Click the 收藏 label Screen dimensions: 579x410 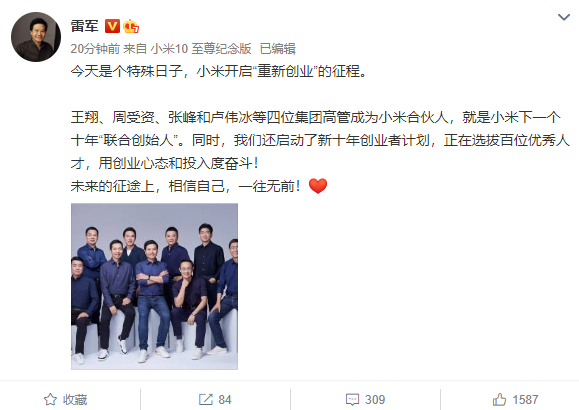tap(75, 400)
